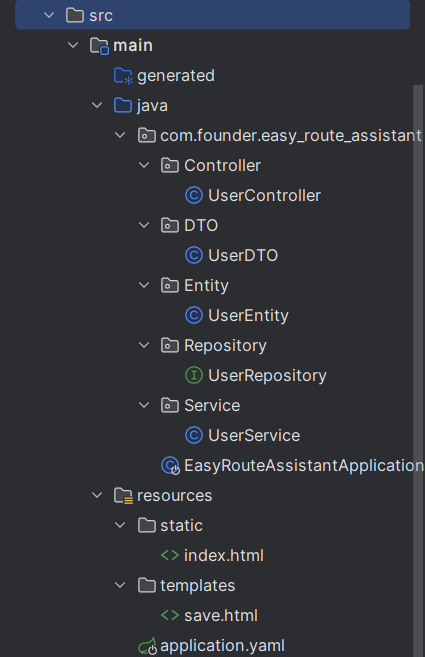
Task: Click the UserRepository interface icon
Action: [x=194, y=375]
